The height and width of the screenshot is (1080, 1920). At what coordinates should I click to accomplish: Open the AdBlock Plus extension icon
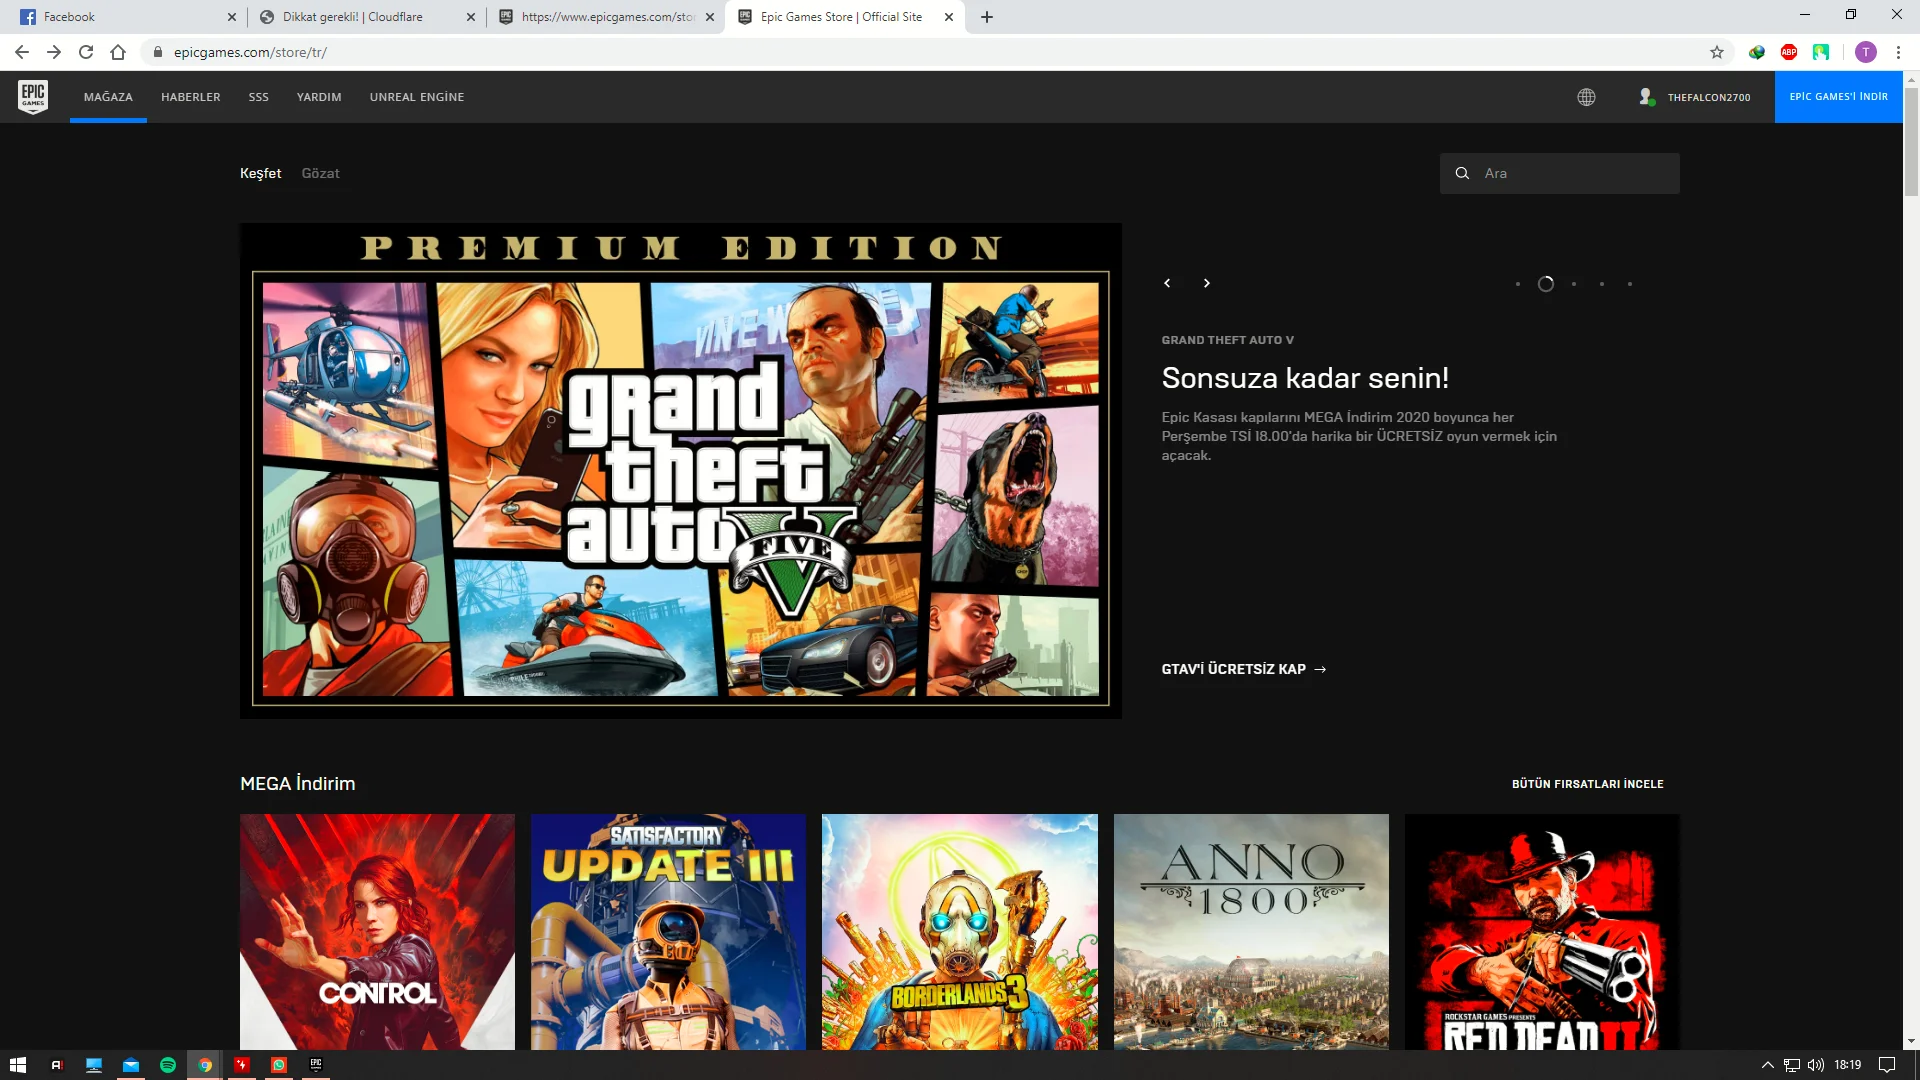pyautogui.click(x=1789, y=52)
